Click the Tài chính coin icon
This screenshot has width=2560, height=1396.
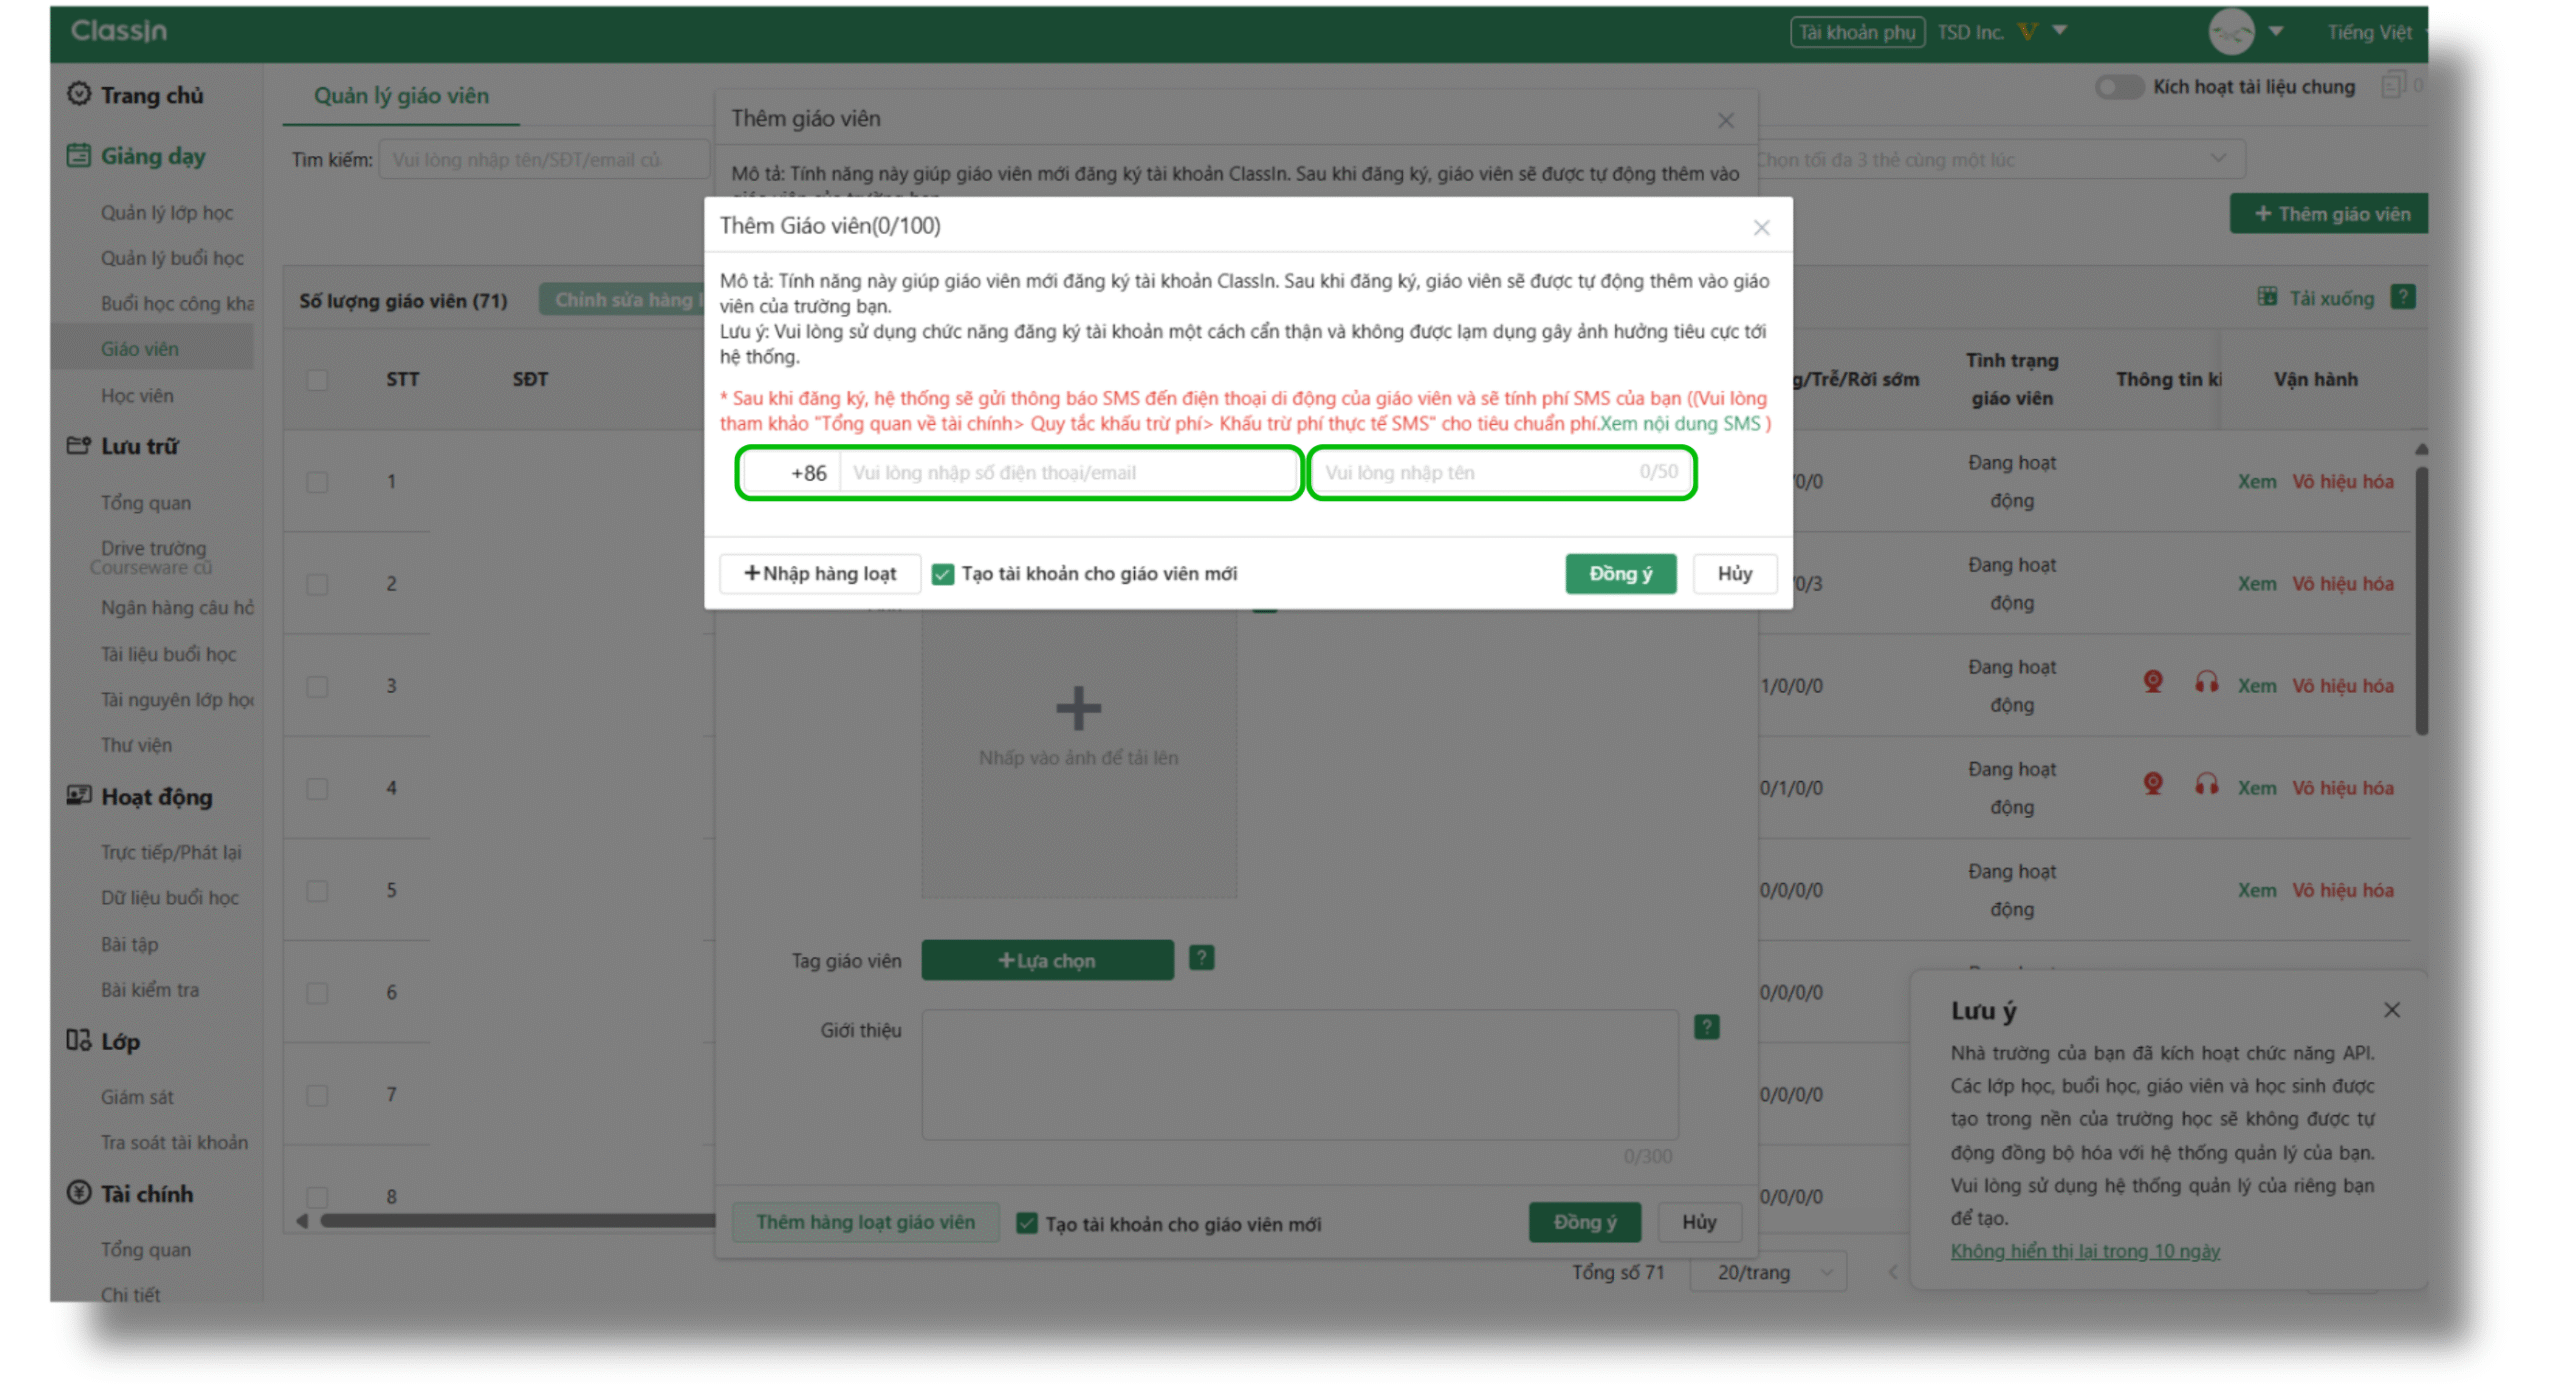pos(78,1192)
